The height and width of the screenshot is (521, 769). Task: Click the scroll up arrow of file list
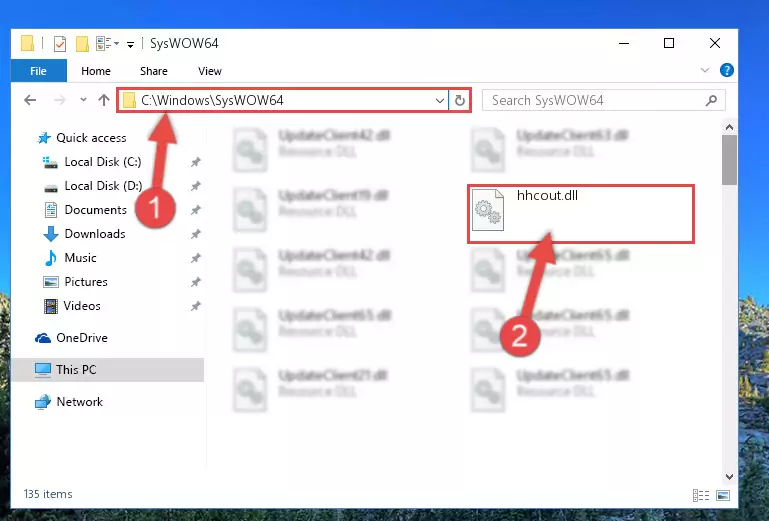click(x=729, y=128)
